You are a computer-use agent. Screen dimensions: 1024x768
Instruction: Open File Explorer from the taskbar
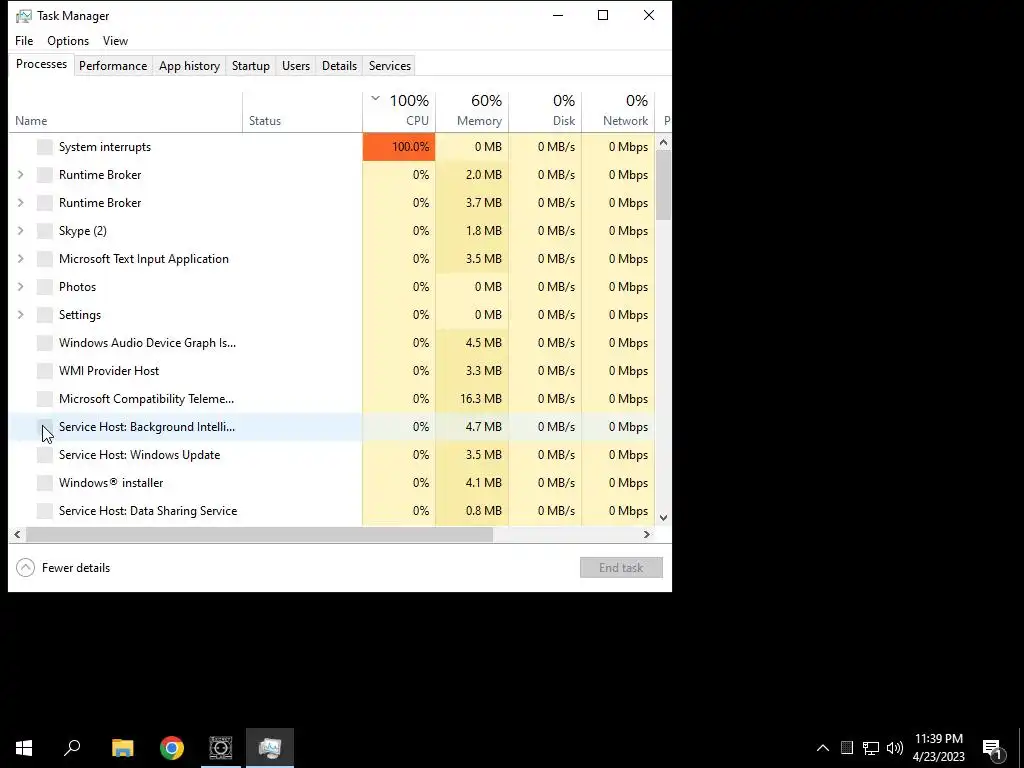[x=123, y=748]
